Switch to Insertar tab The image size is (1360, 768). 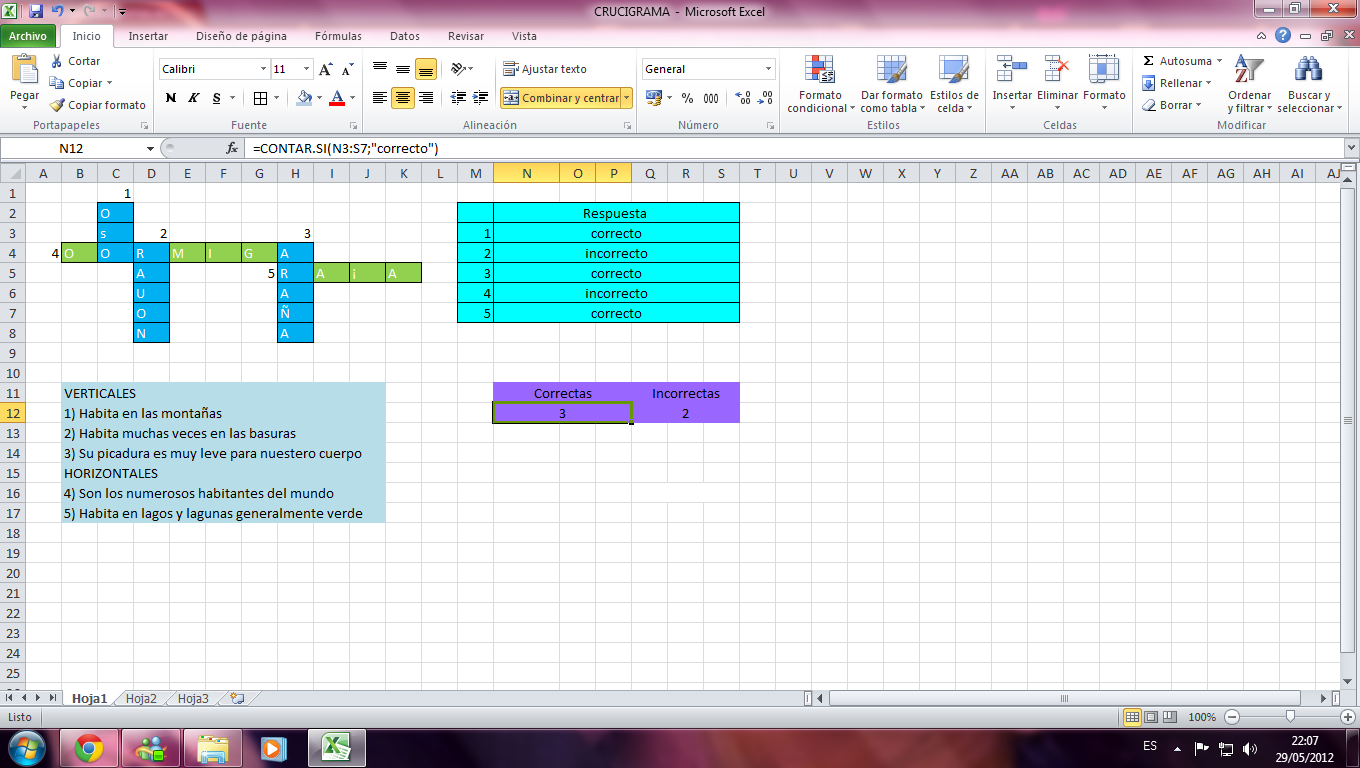tap(148, 36)
